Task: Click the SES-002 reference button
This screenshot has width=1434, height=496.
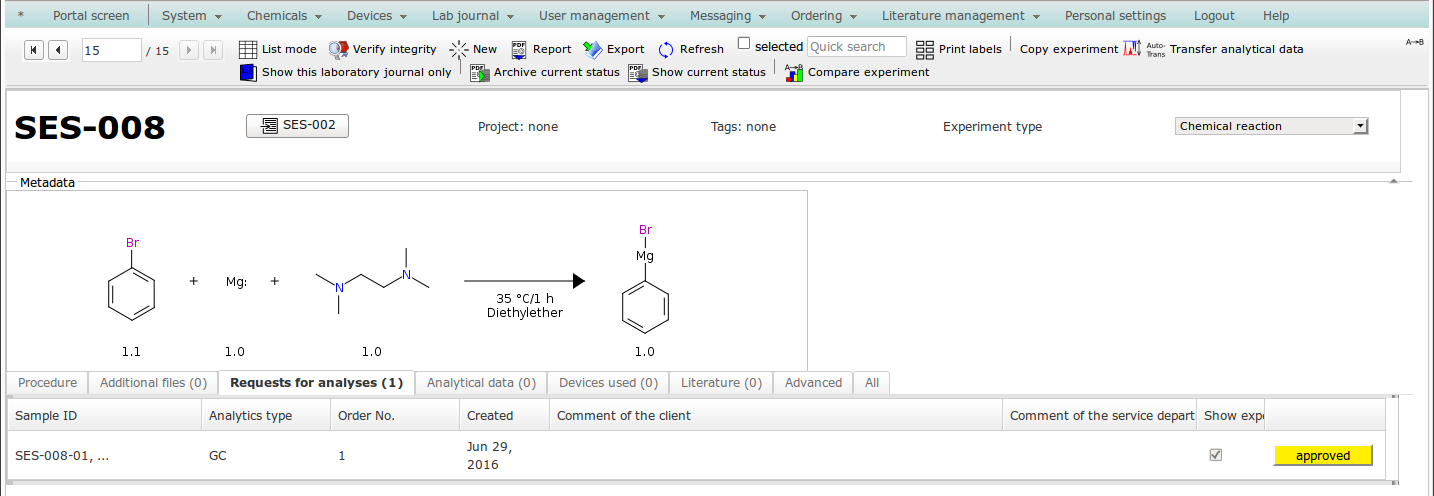Action: pos(297,125)
